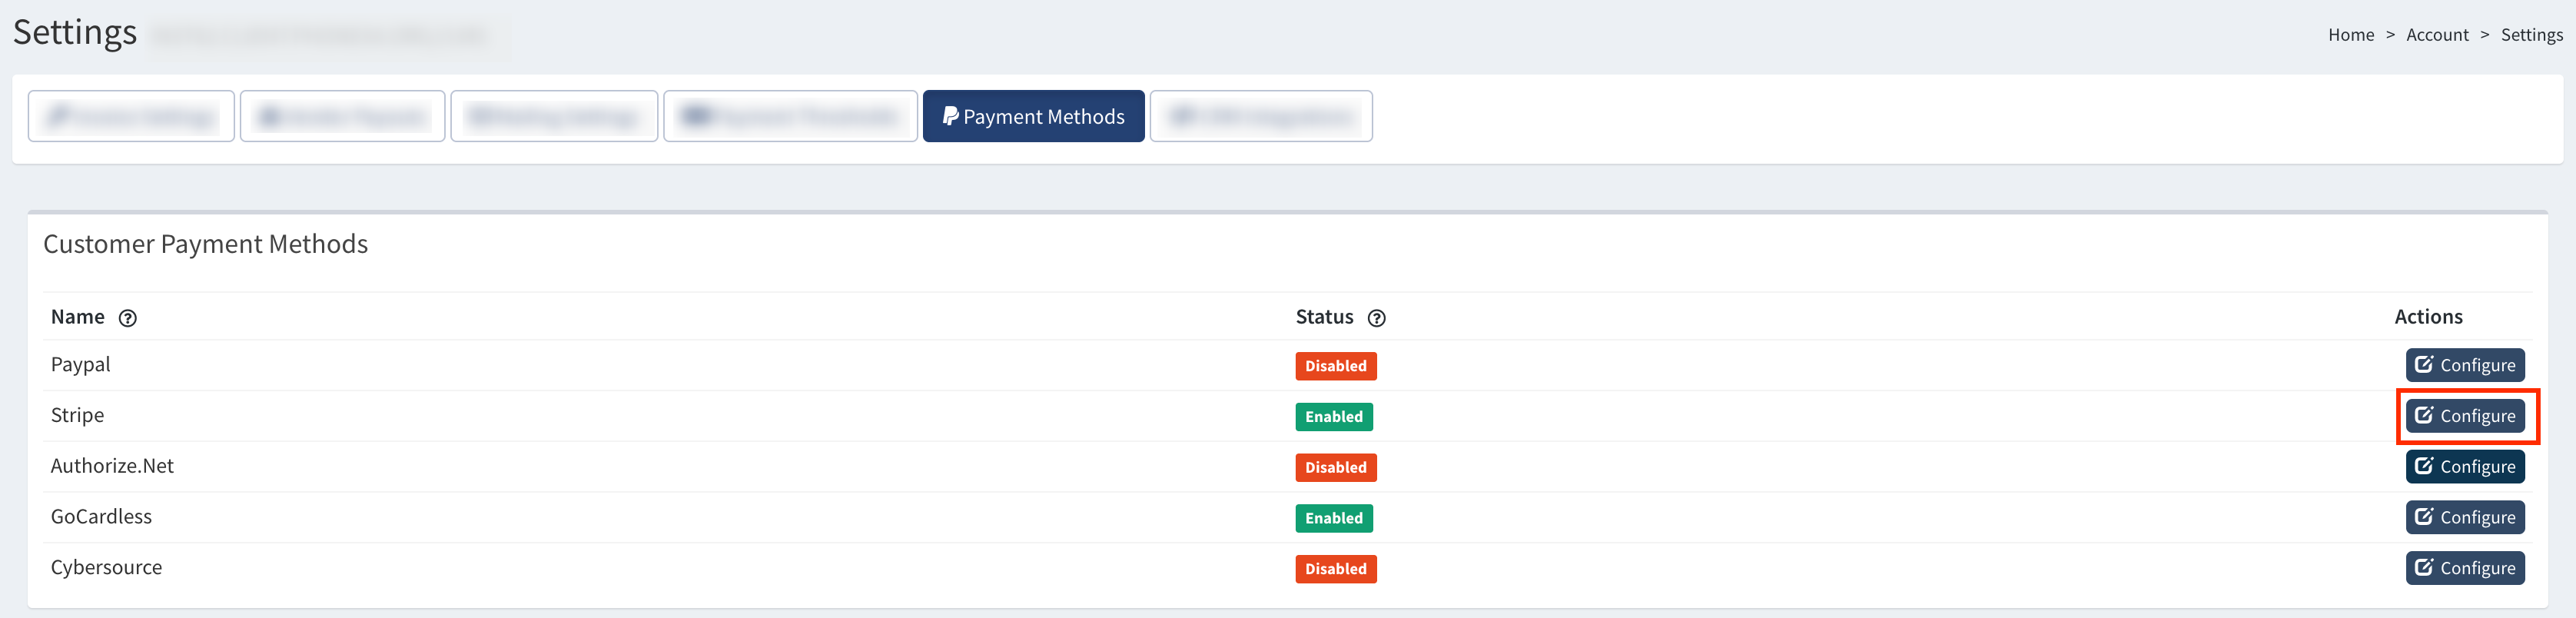Click the Enabled badge for Stripe
Viewport: 2576px width, 618px height.
(1333, 417)
